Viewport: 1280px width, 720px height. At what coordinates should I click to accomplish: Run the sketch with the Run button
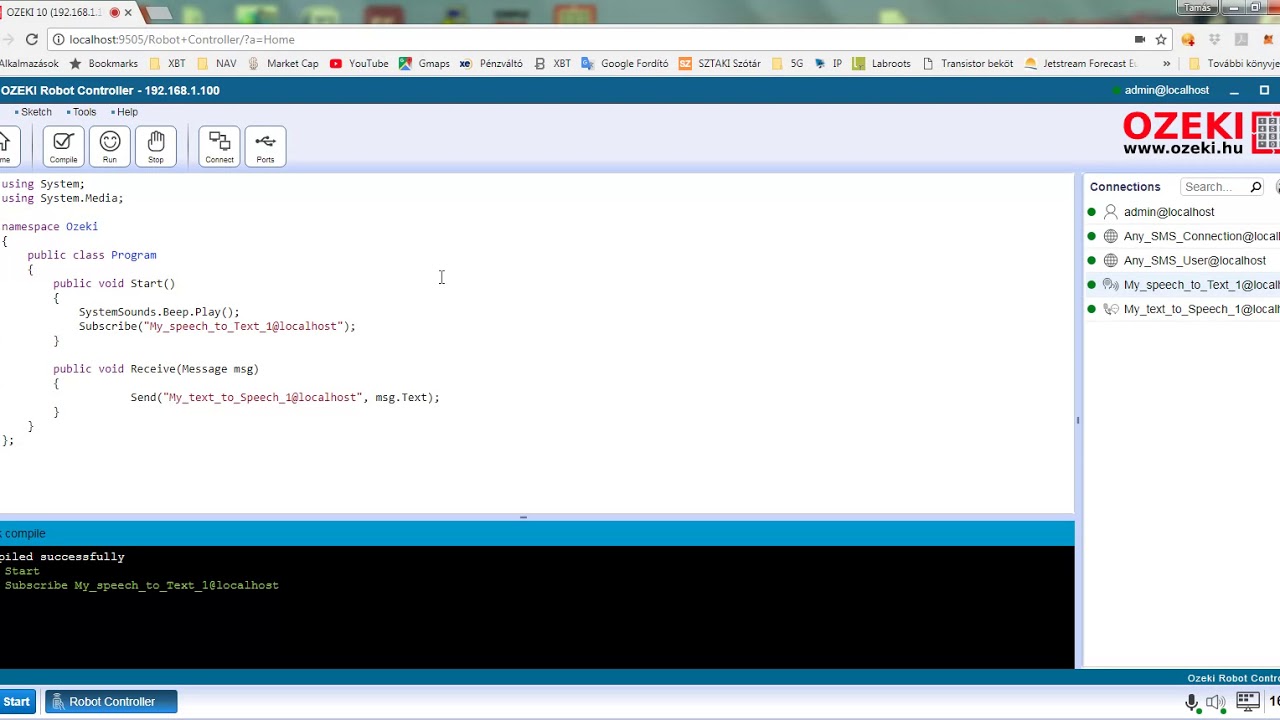pos(110,147)
